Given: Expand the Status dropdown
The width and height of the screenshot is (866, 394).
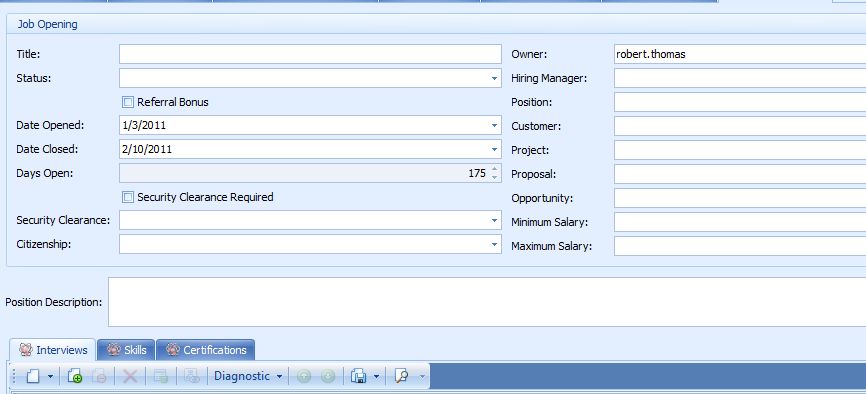Looking at the screenshot, I should pyautogui.click(x=494, y=78).
